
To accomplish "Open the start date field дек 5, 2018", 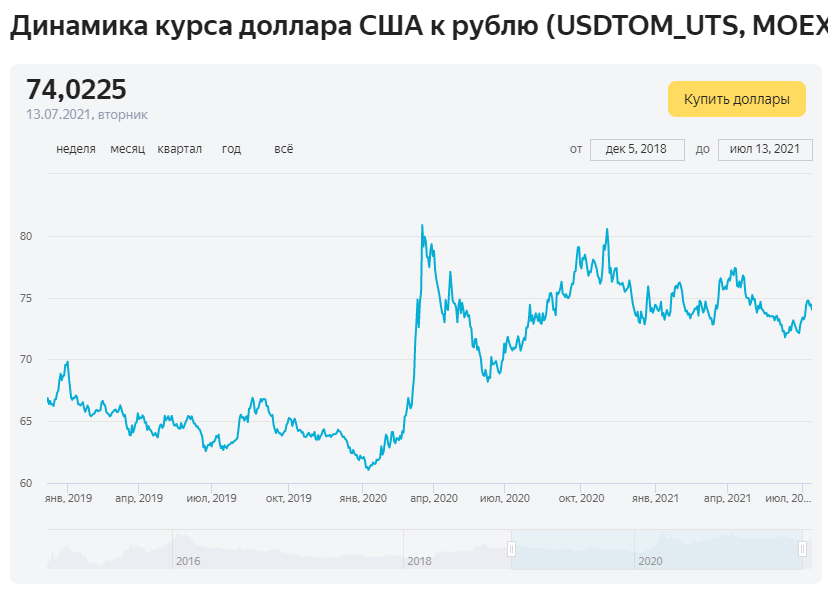I will pos(637,149).
